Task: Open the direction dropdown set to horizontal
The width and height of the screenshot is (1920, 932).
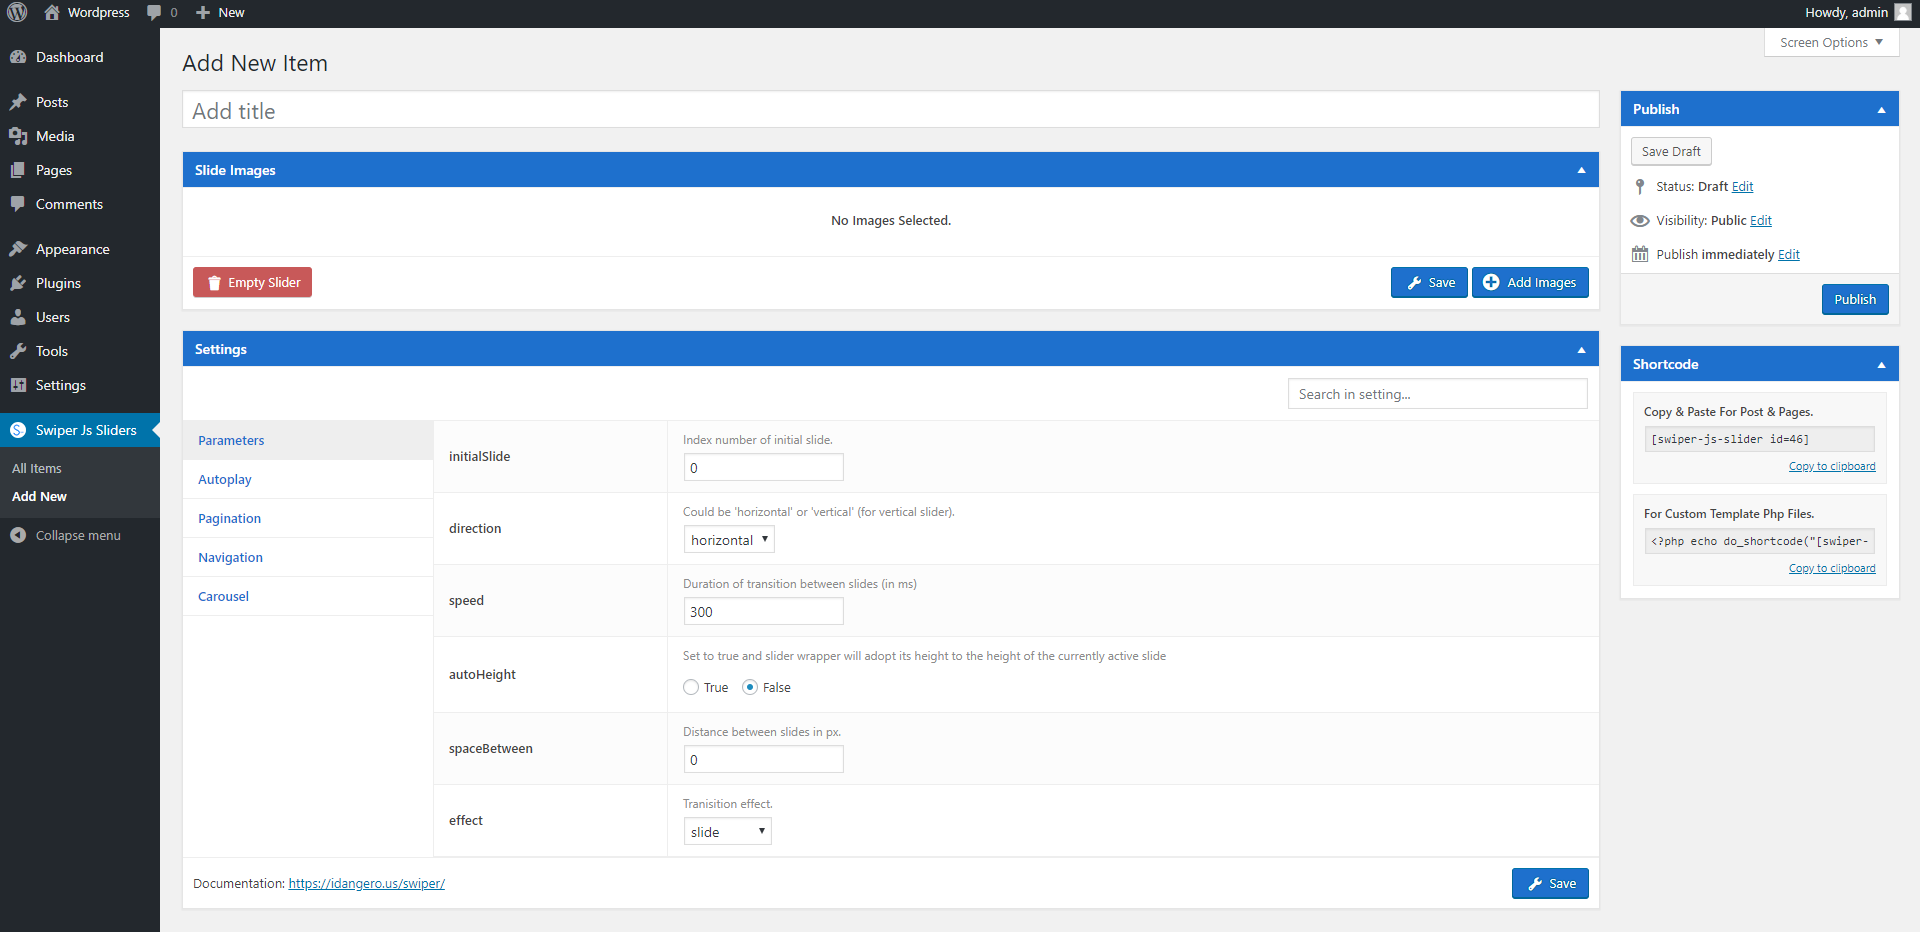Action: (x=729, y=540)
